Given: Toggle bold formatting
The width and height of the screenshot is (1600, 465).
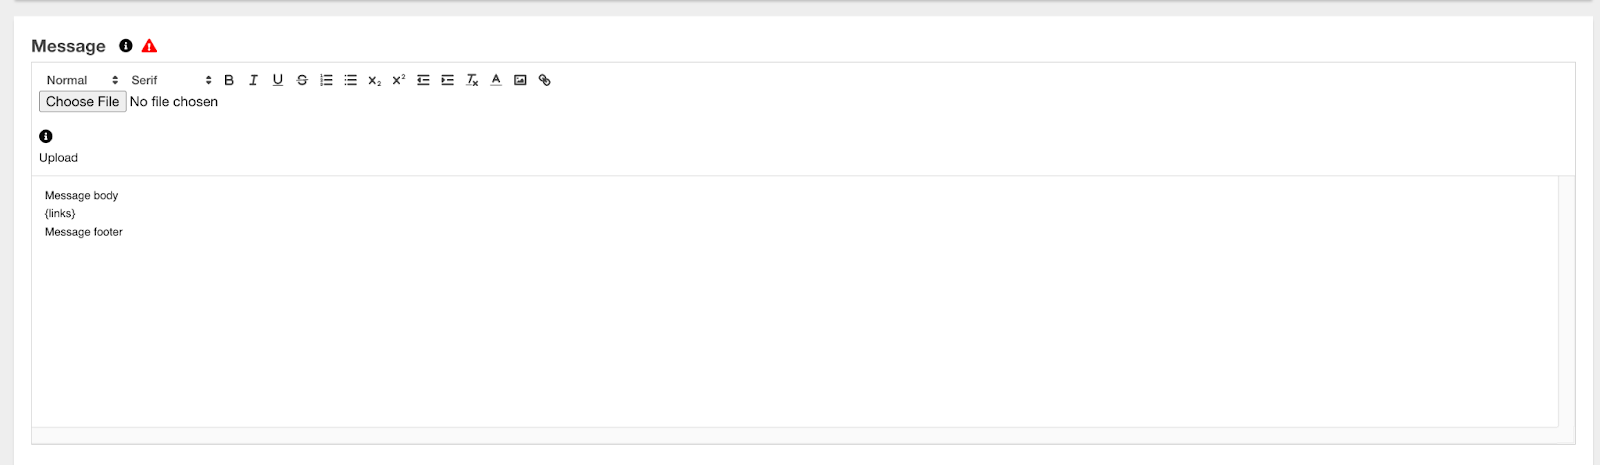Looking at the screenshot, I should 229,80.
